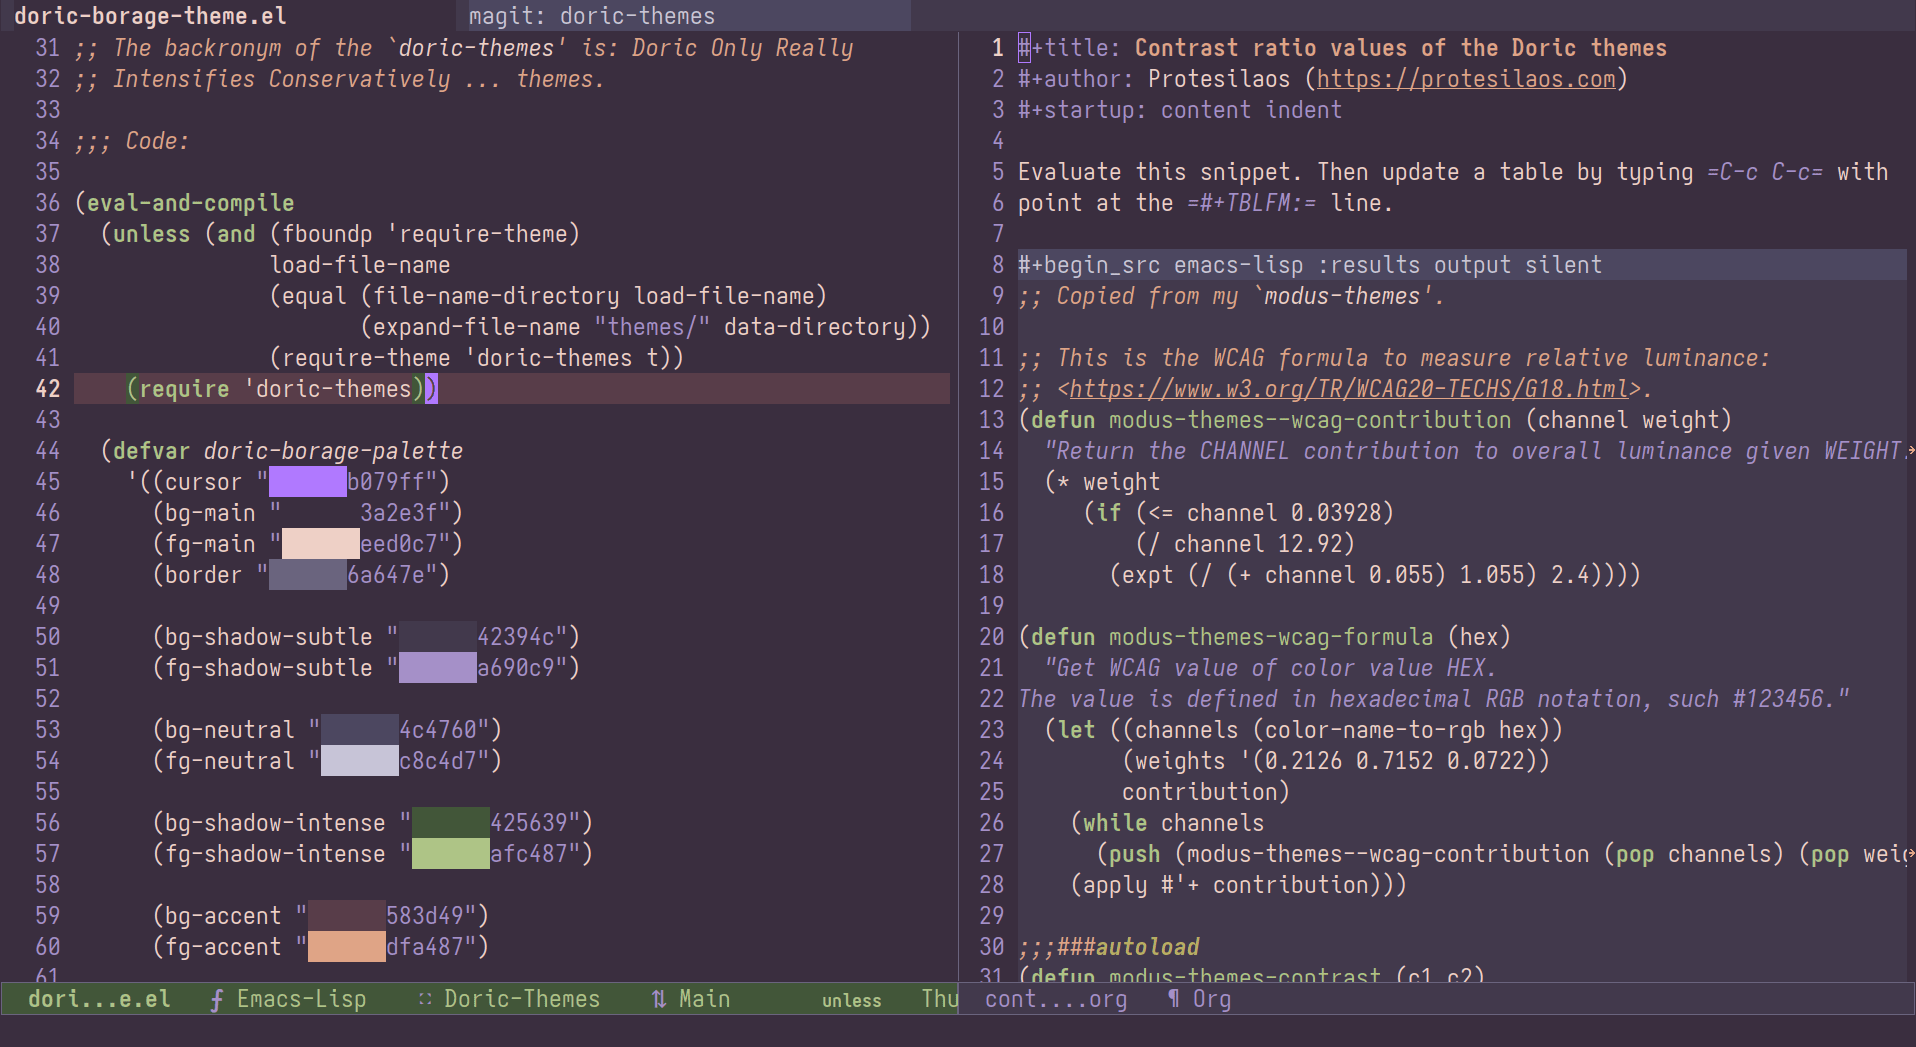Click the fg-accent dfa487 orange swatch
Viewport: 1916px width, 1047px height.
click(347, 947)
